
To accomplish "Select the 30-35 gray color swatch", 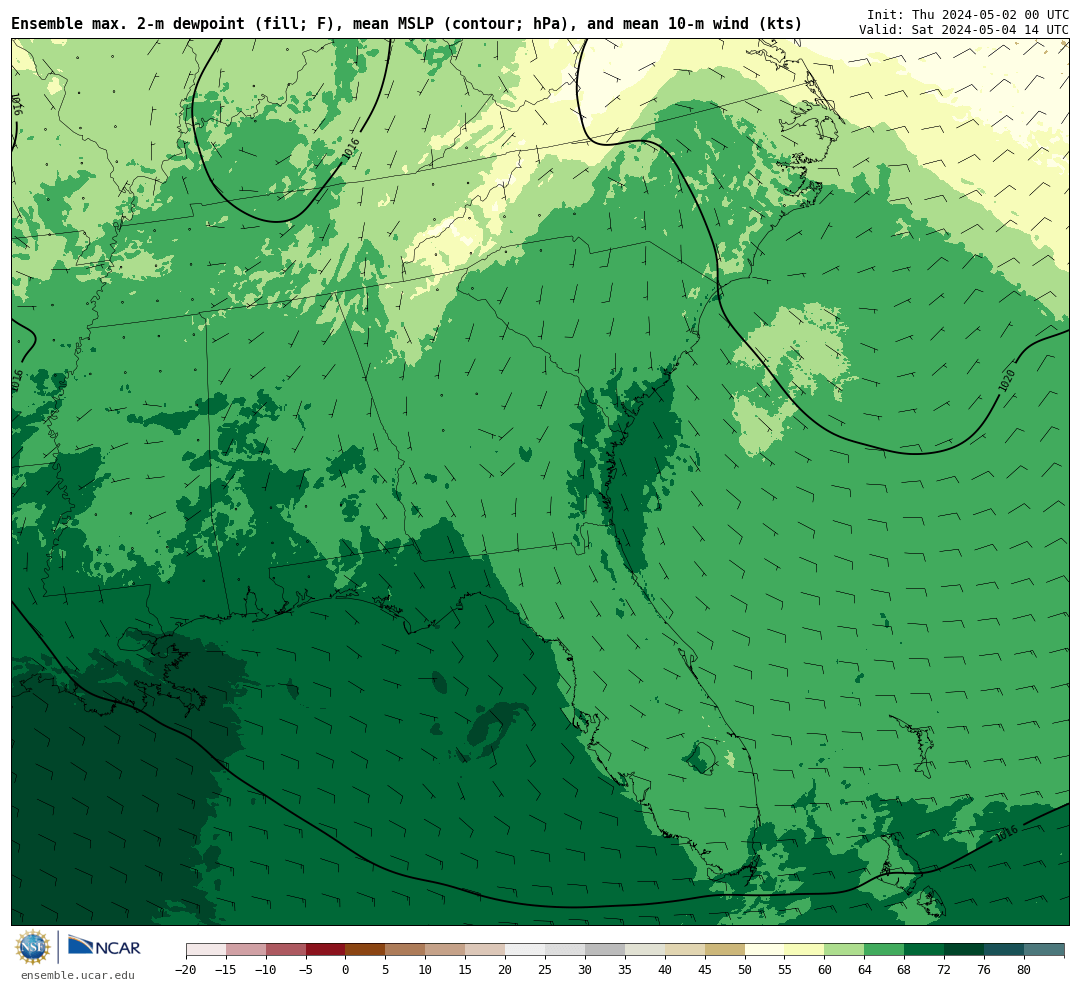I will pos(604,950).
